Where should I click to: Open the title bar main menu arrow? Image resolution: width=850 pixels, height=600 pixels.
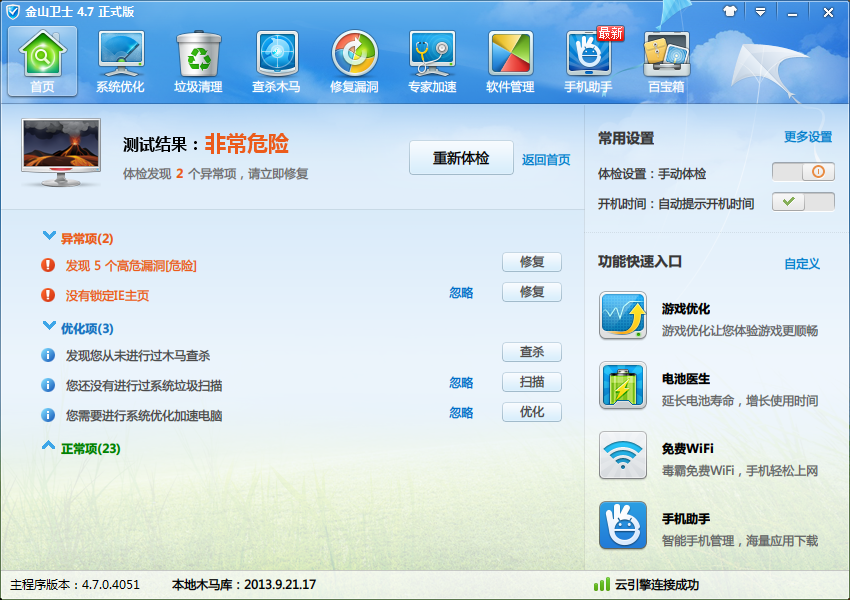[x=761, y=11]
